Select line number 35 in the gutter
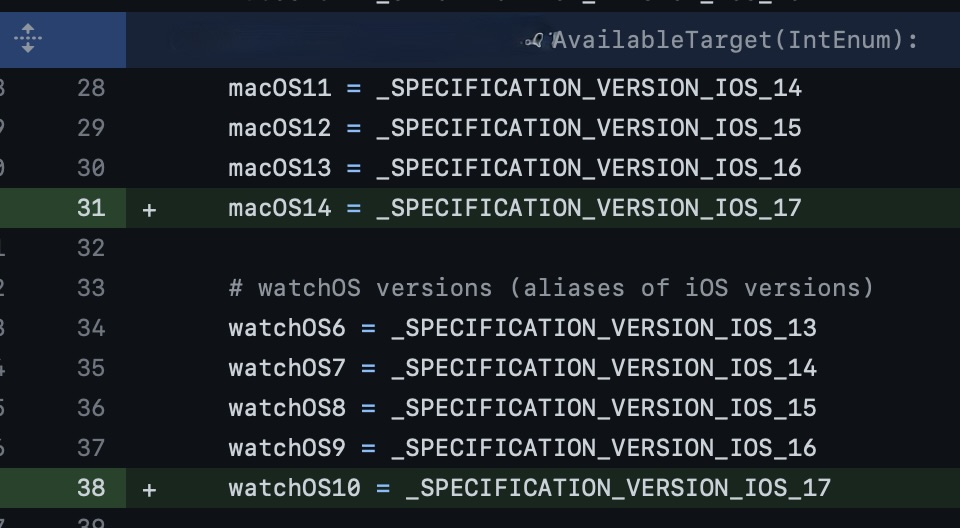 (91, 368)
